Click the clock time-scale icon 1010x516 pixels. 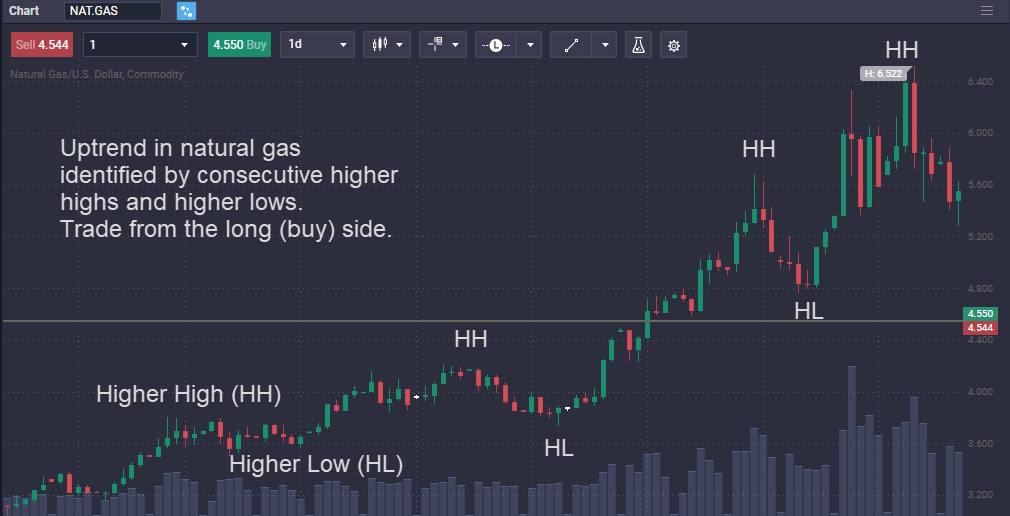tap(496, 45)
